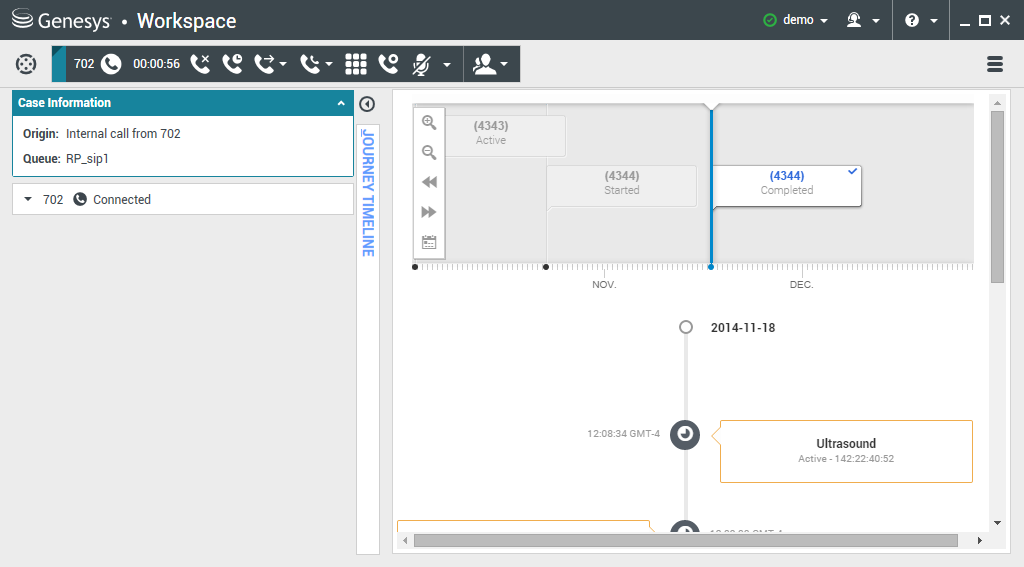
Task: Open the instant call transfer dropdown
Action: click(270, 64)
